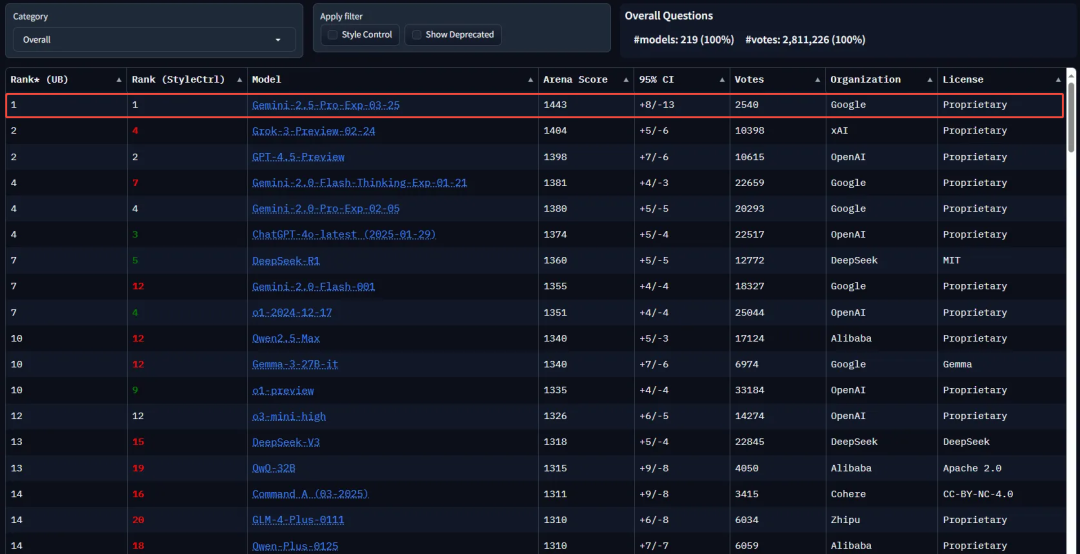Click the Organization header label

coord(865,80)
